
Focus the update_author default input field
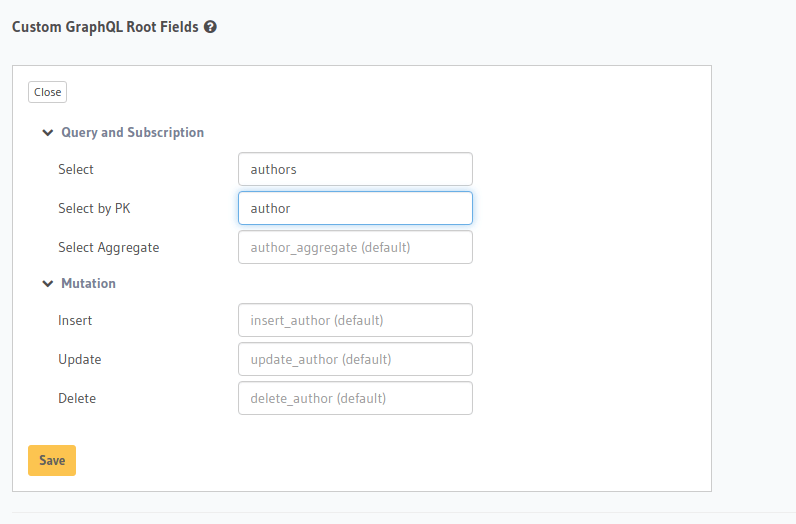click(x=355, y=359)
